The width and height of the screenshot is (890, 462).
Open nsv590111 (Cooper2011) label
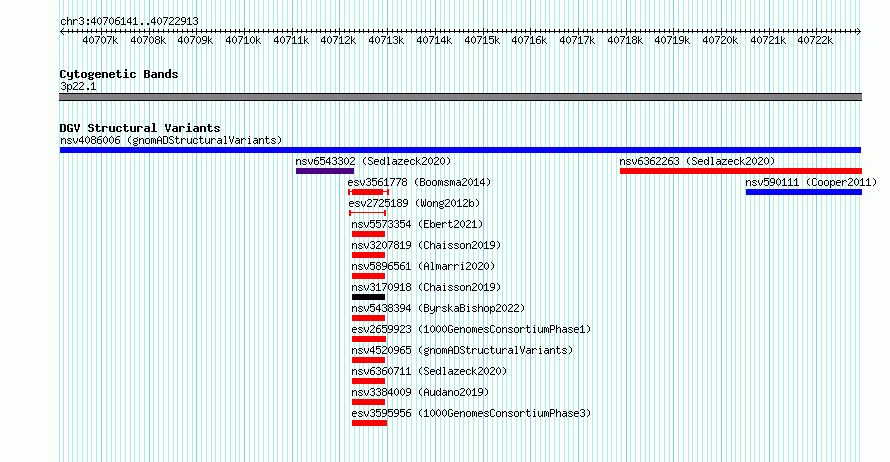click(811, 182)
